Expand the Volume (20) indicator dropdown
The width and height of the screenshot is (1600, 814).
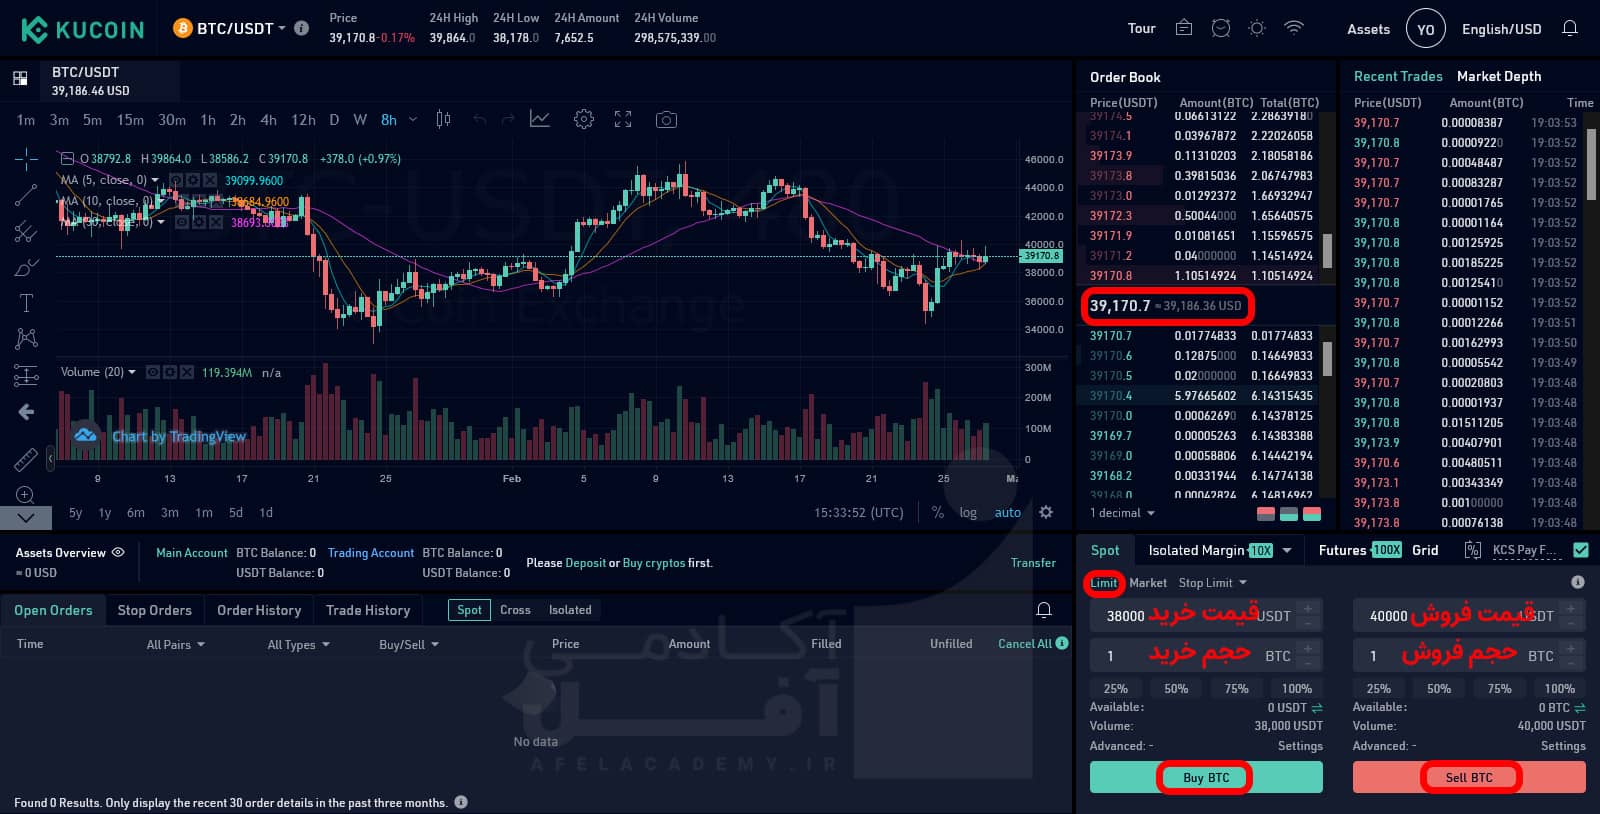tap(132, 372)
